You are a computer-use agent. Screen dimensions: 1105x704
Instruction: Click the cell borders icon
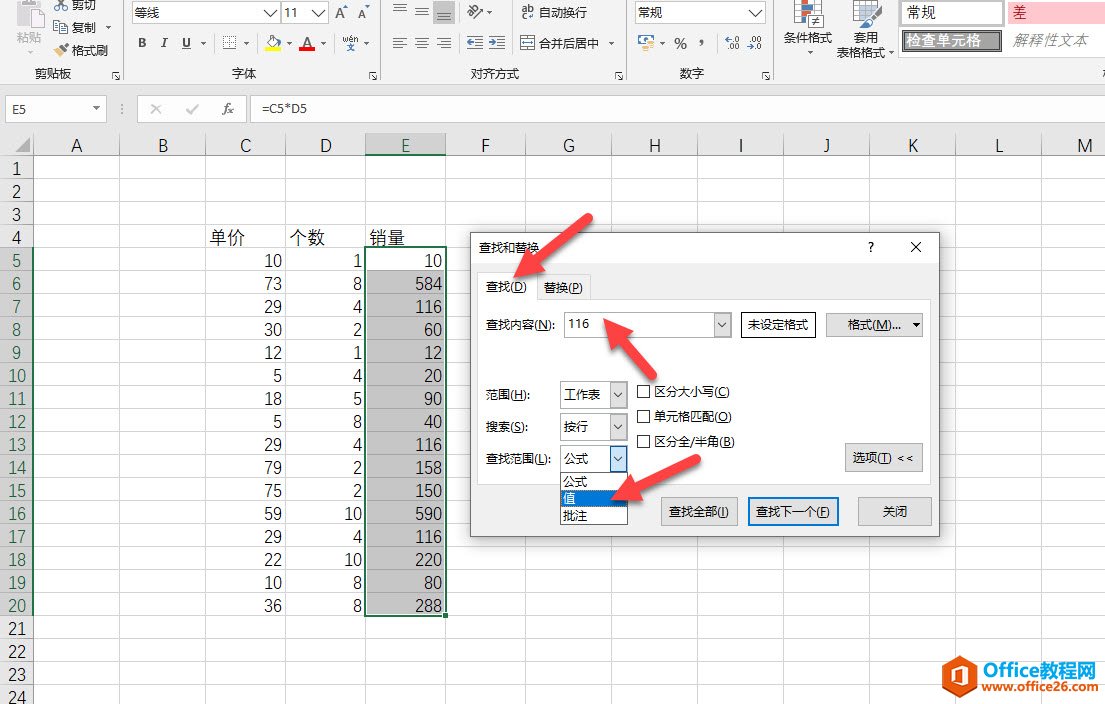(x=230, y=43)
